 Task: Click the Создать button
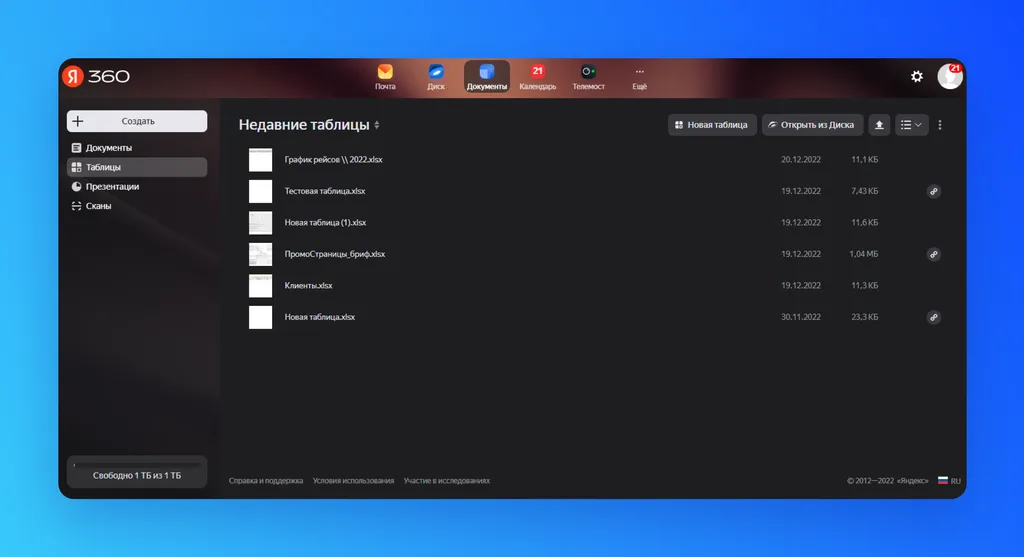click(137, 121)
